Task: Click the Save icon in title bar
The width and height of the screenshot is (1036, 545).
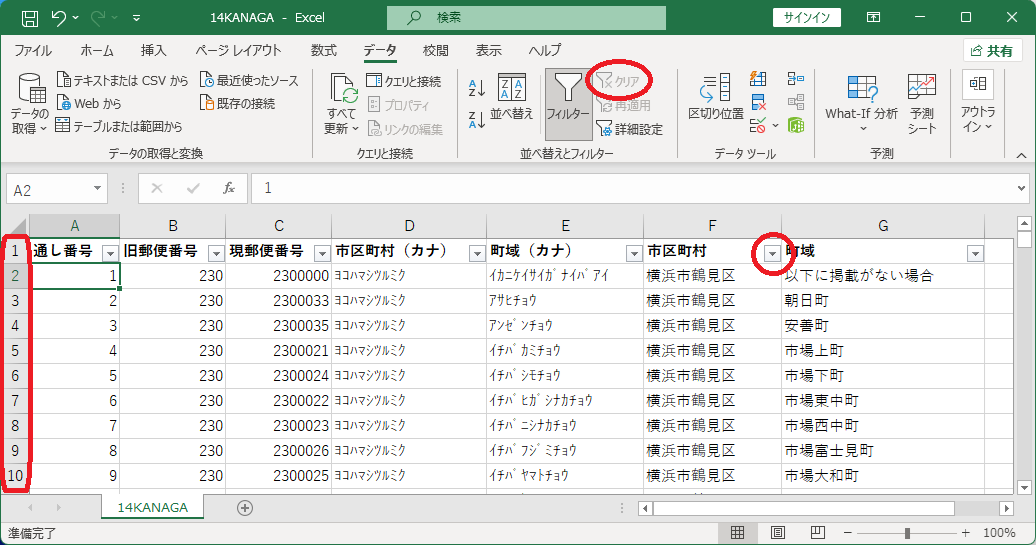Action: [30, 18]
